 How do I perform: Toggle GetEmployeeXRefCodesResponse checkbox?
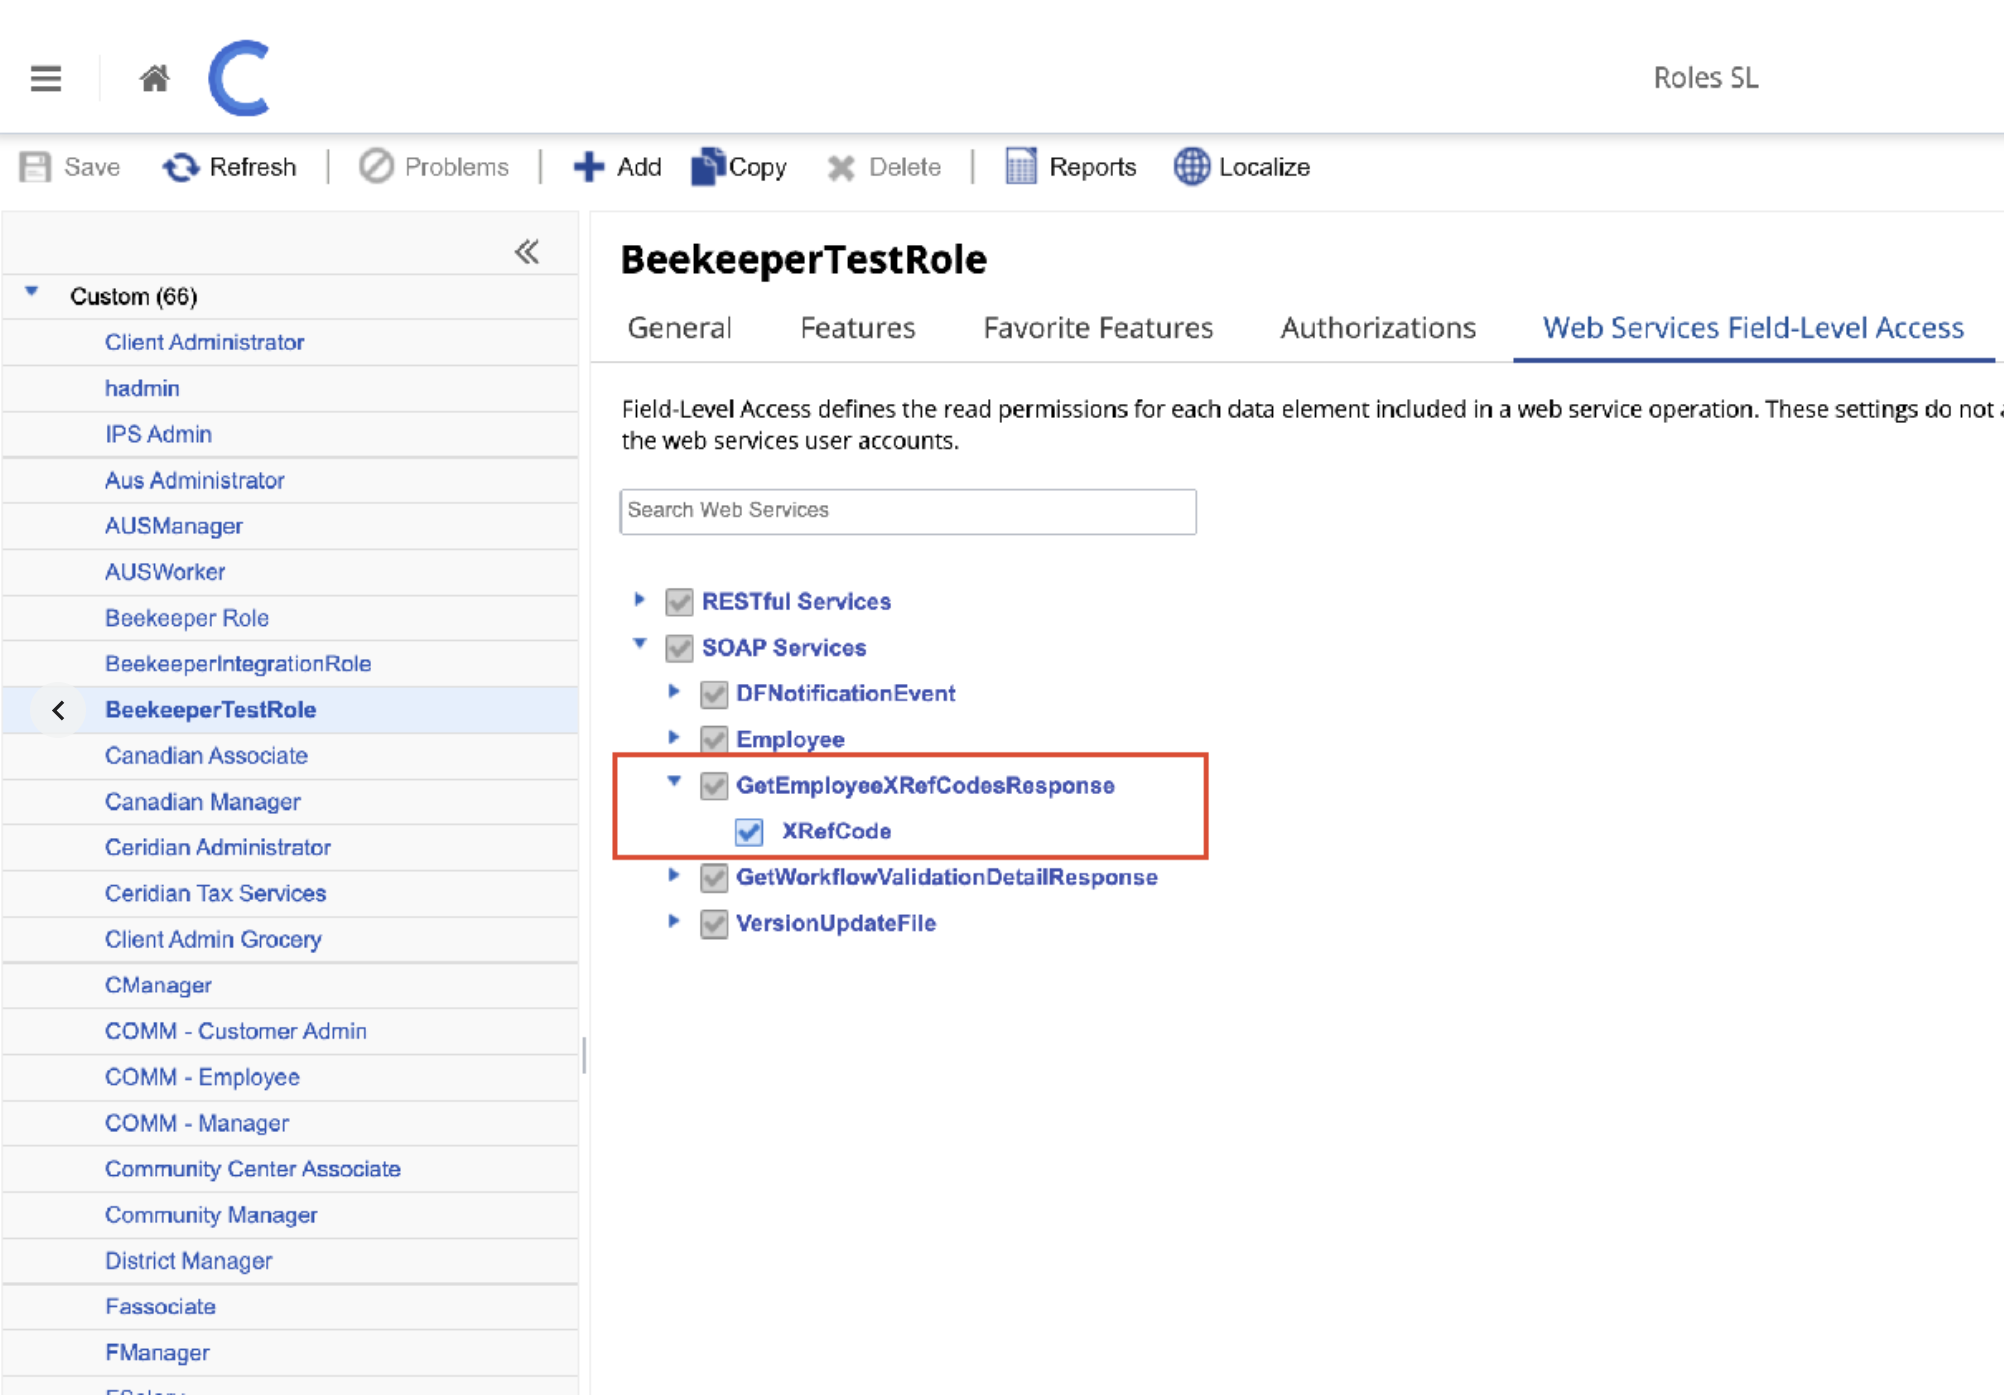pos(714,786)
